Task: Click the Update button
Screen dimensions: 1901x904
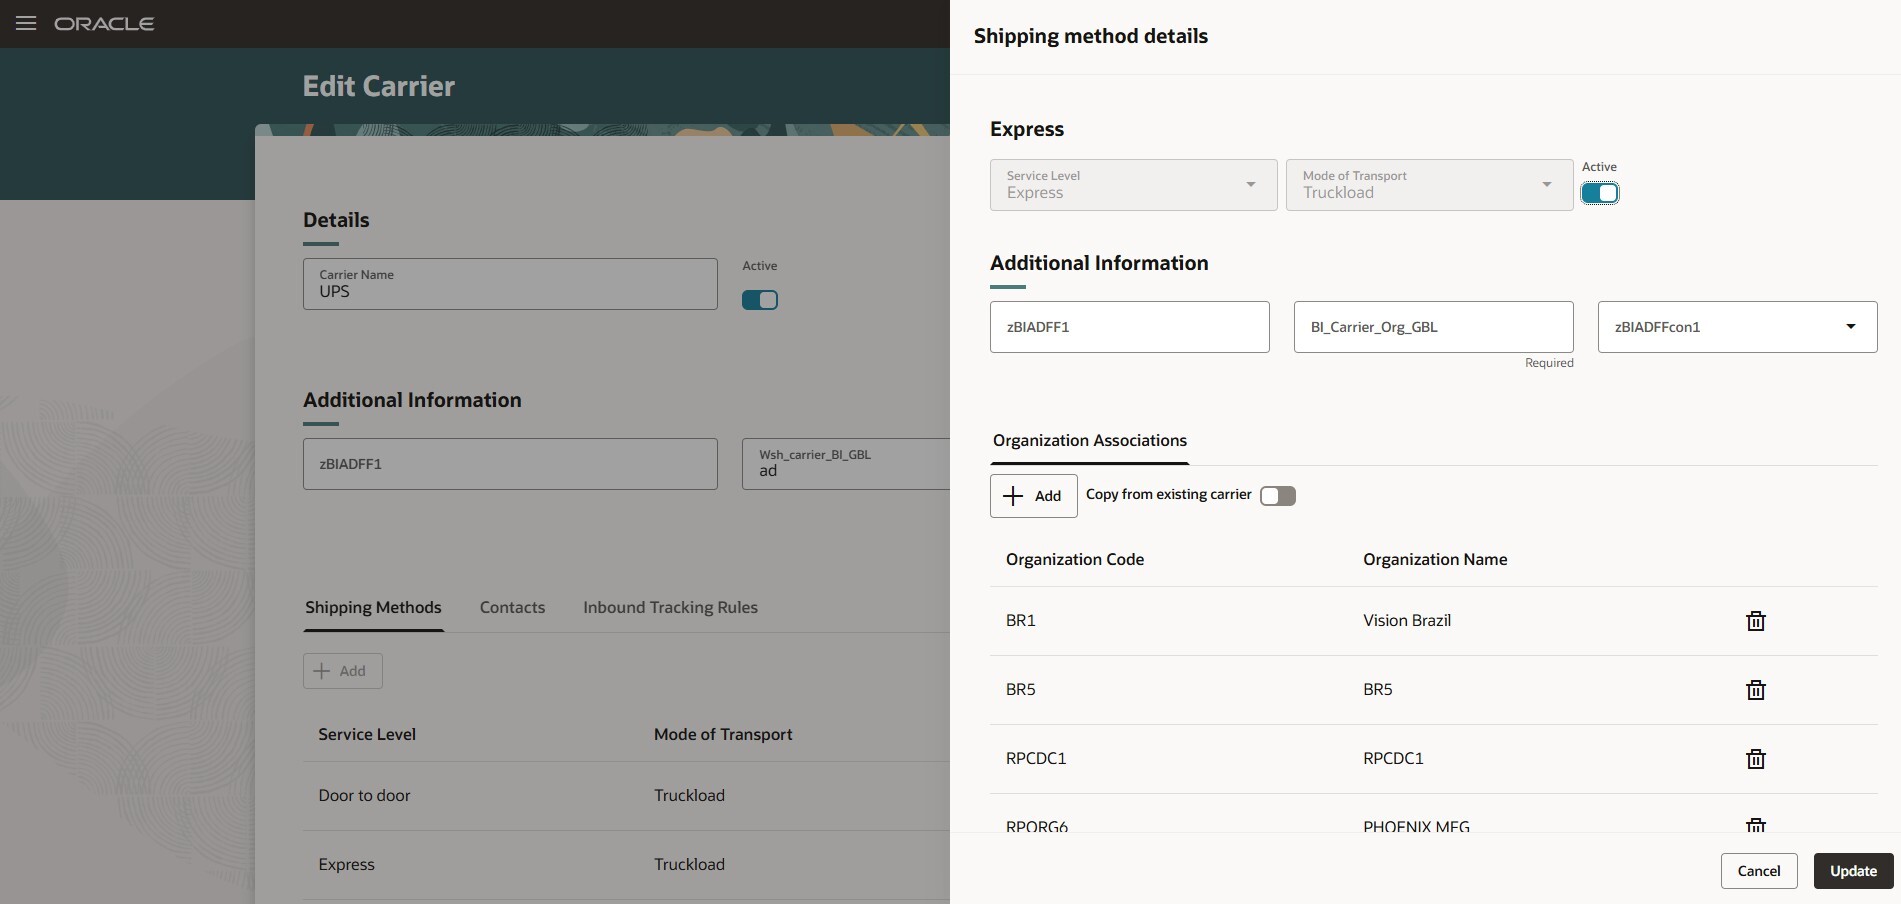Action: 1853,871
